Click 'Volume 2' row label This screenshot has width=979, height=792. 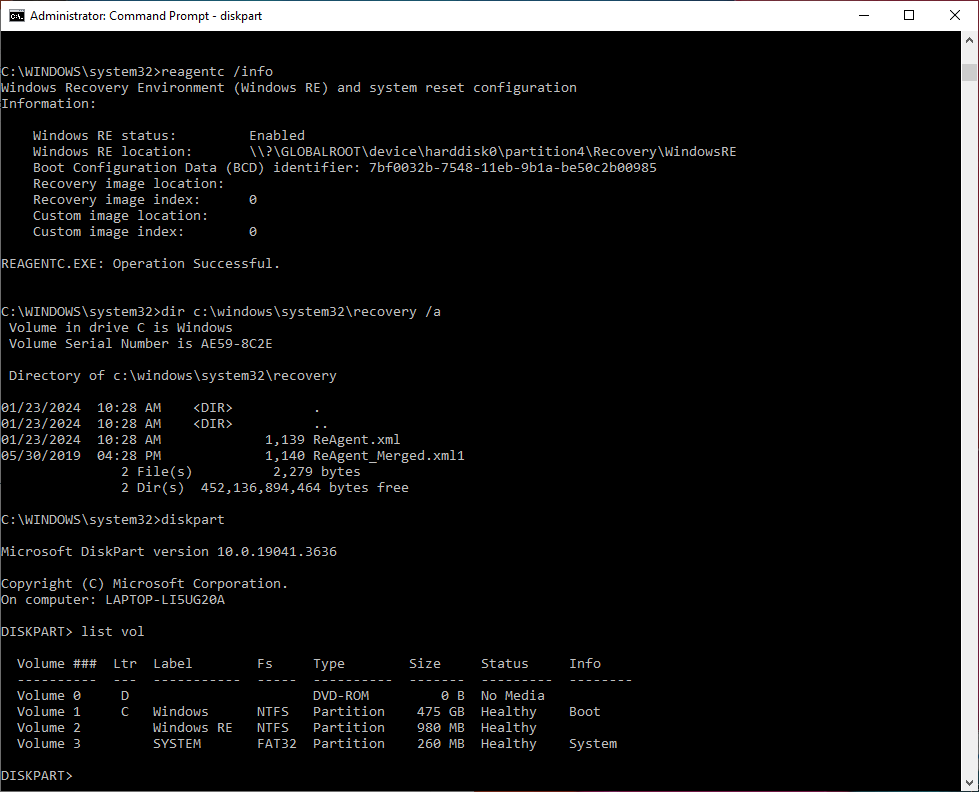click(x=49, y=728)
